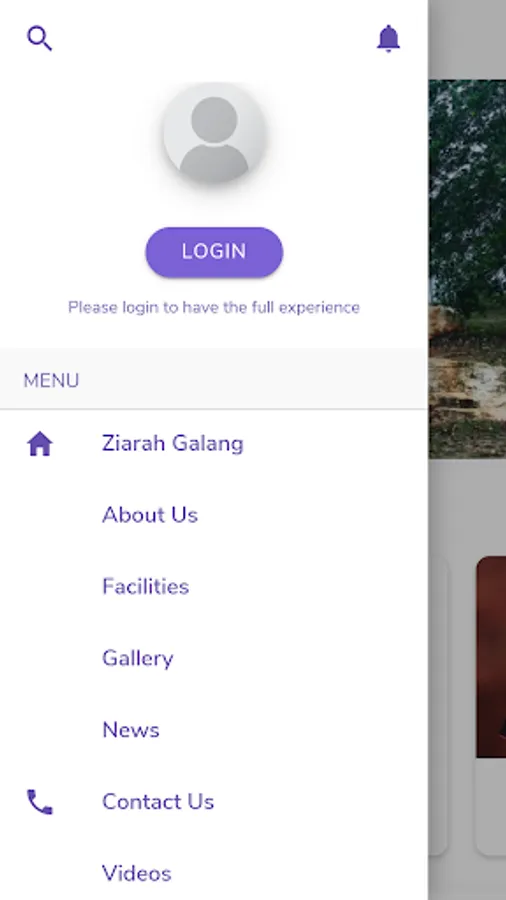
Task: Tap the gray card footer below the red thumbnail
Action: tap(491, 806)
